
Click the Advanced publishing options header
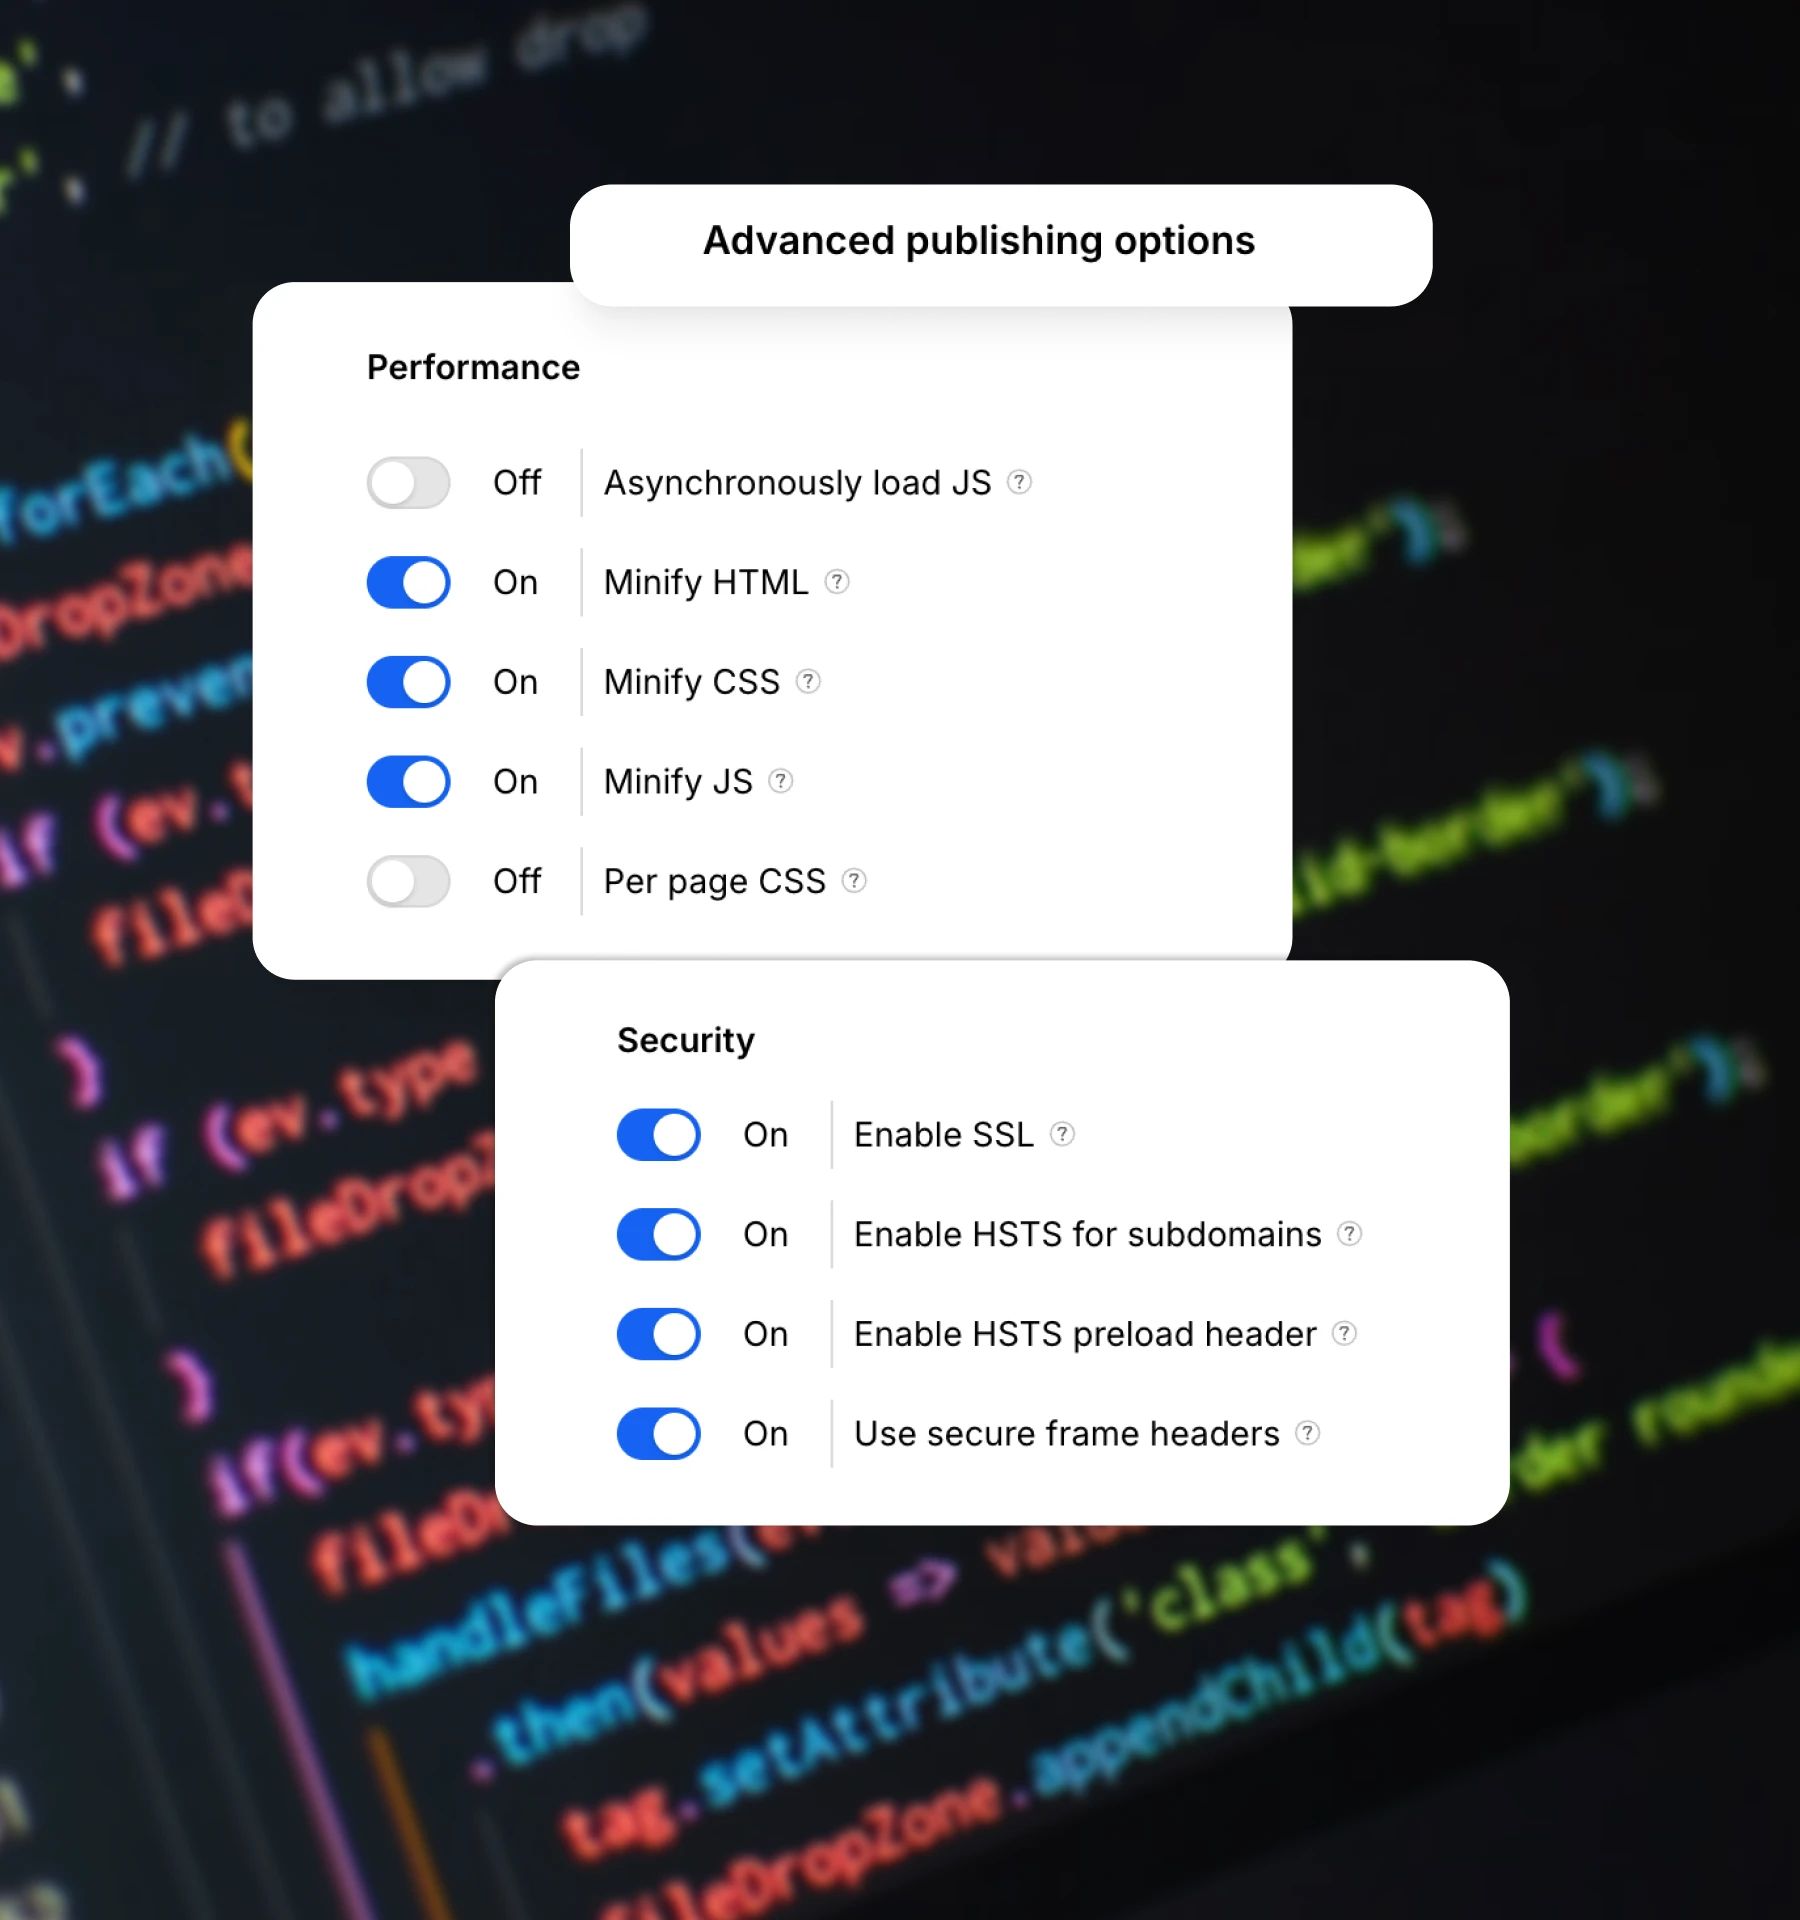coord(979,240)
